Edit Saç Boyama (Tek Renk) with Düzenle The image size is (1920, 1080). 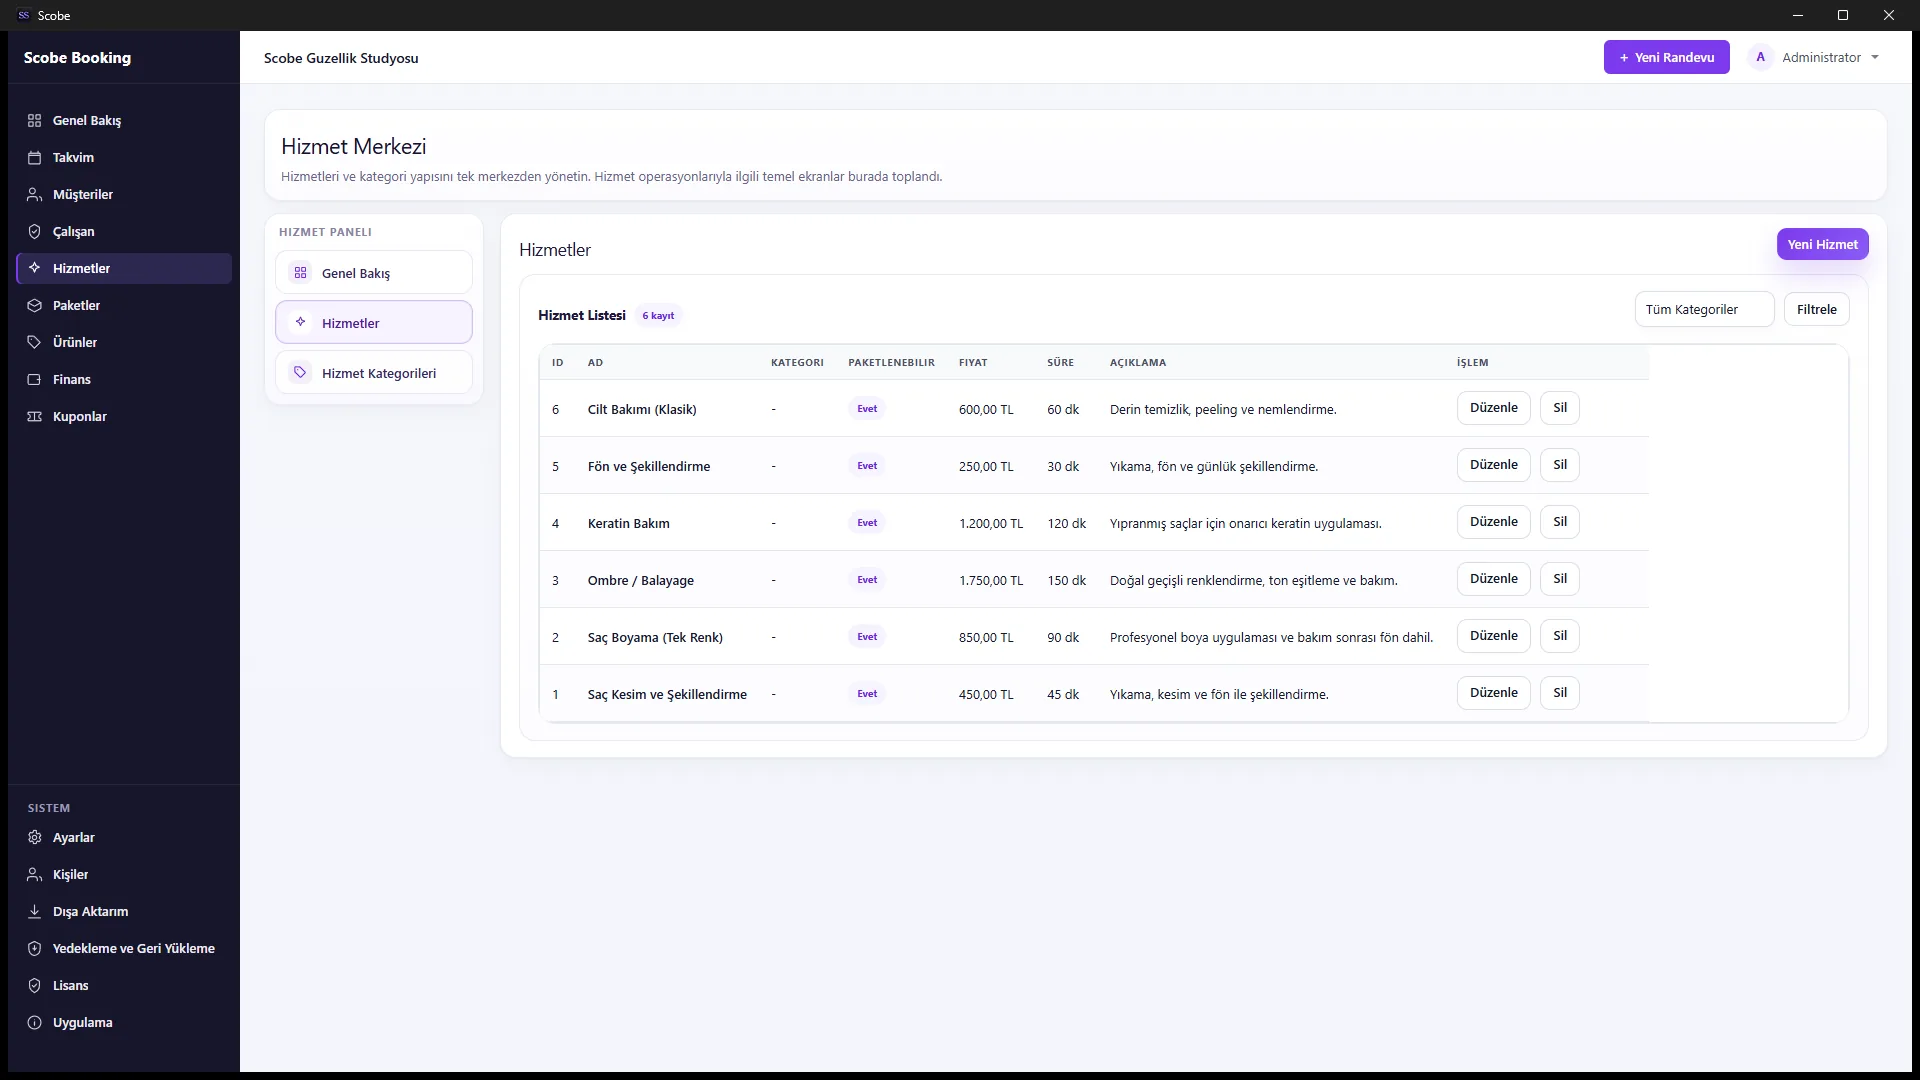coord(1493,636)
